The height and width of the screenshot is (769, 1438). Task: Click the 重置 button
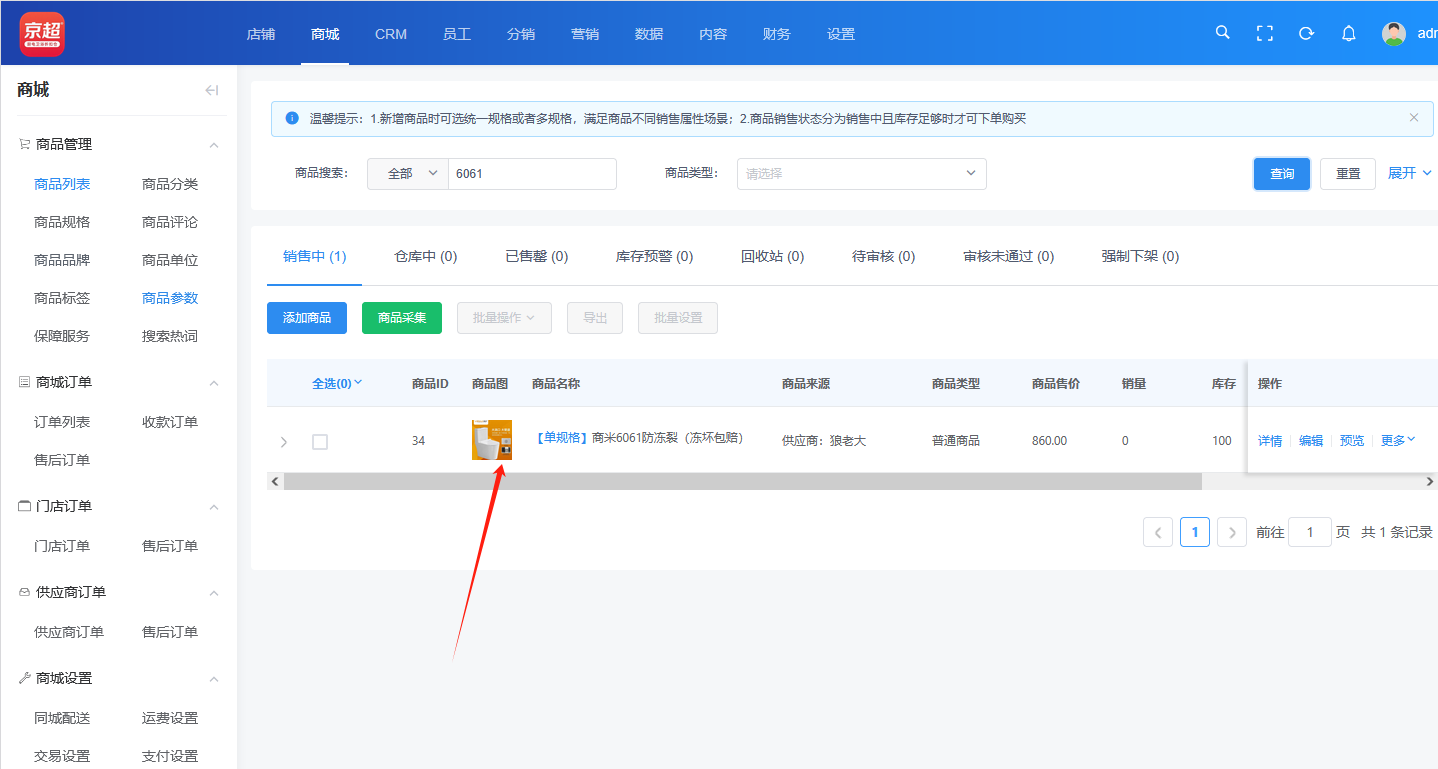coord(1348,174)
